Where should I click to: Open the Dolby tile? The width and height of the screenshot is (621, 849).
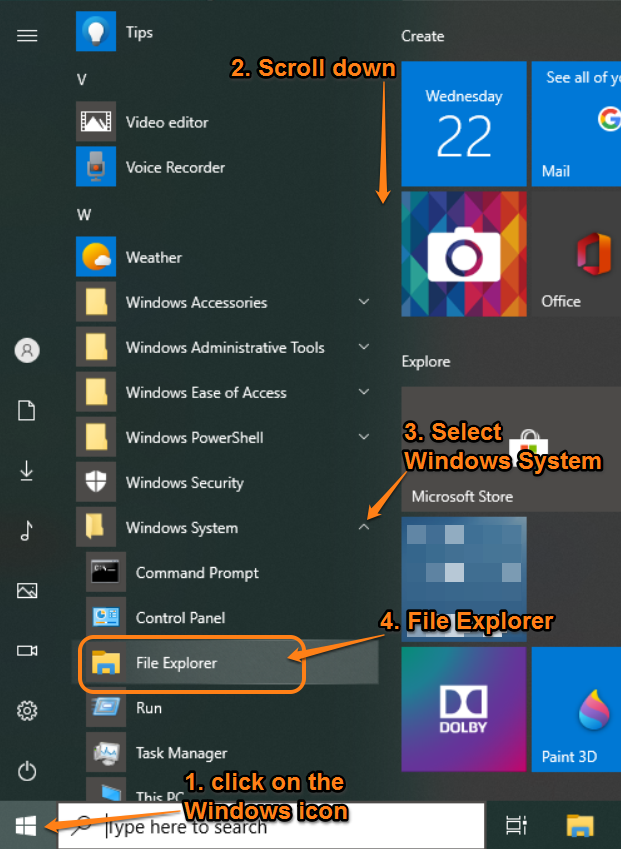click(x=463, y=709)
